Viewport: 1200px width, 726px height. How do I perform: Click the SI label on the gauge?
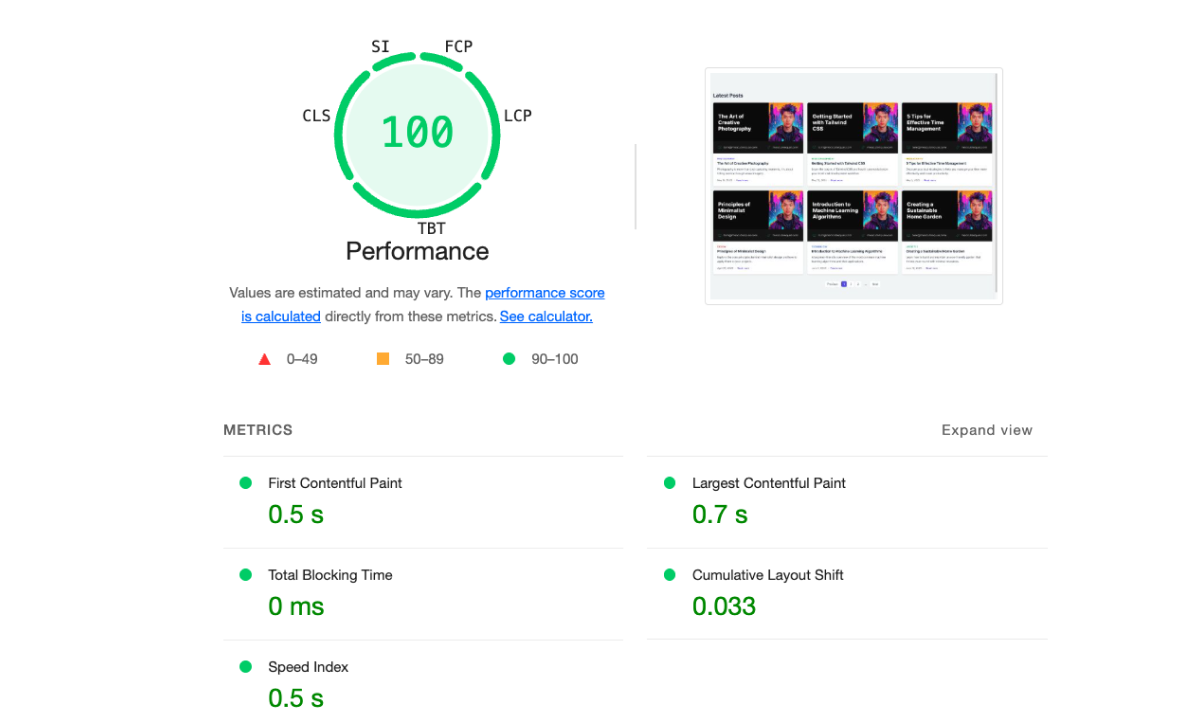coord(380,47)
